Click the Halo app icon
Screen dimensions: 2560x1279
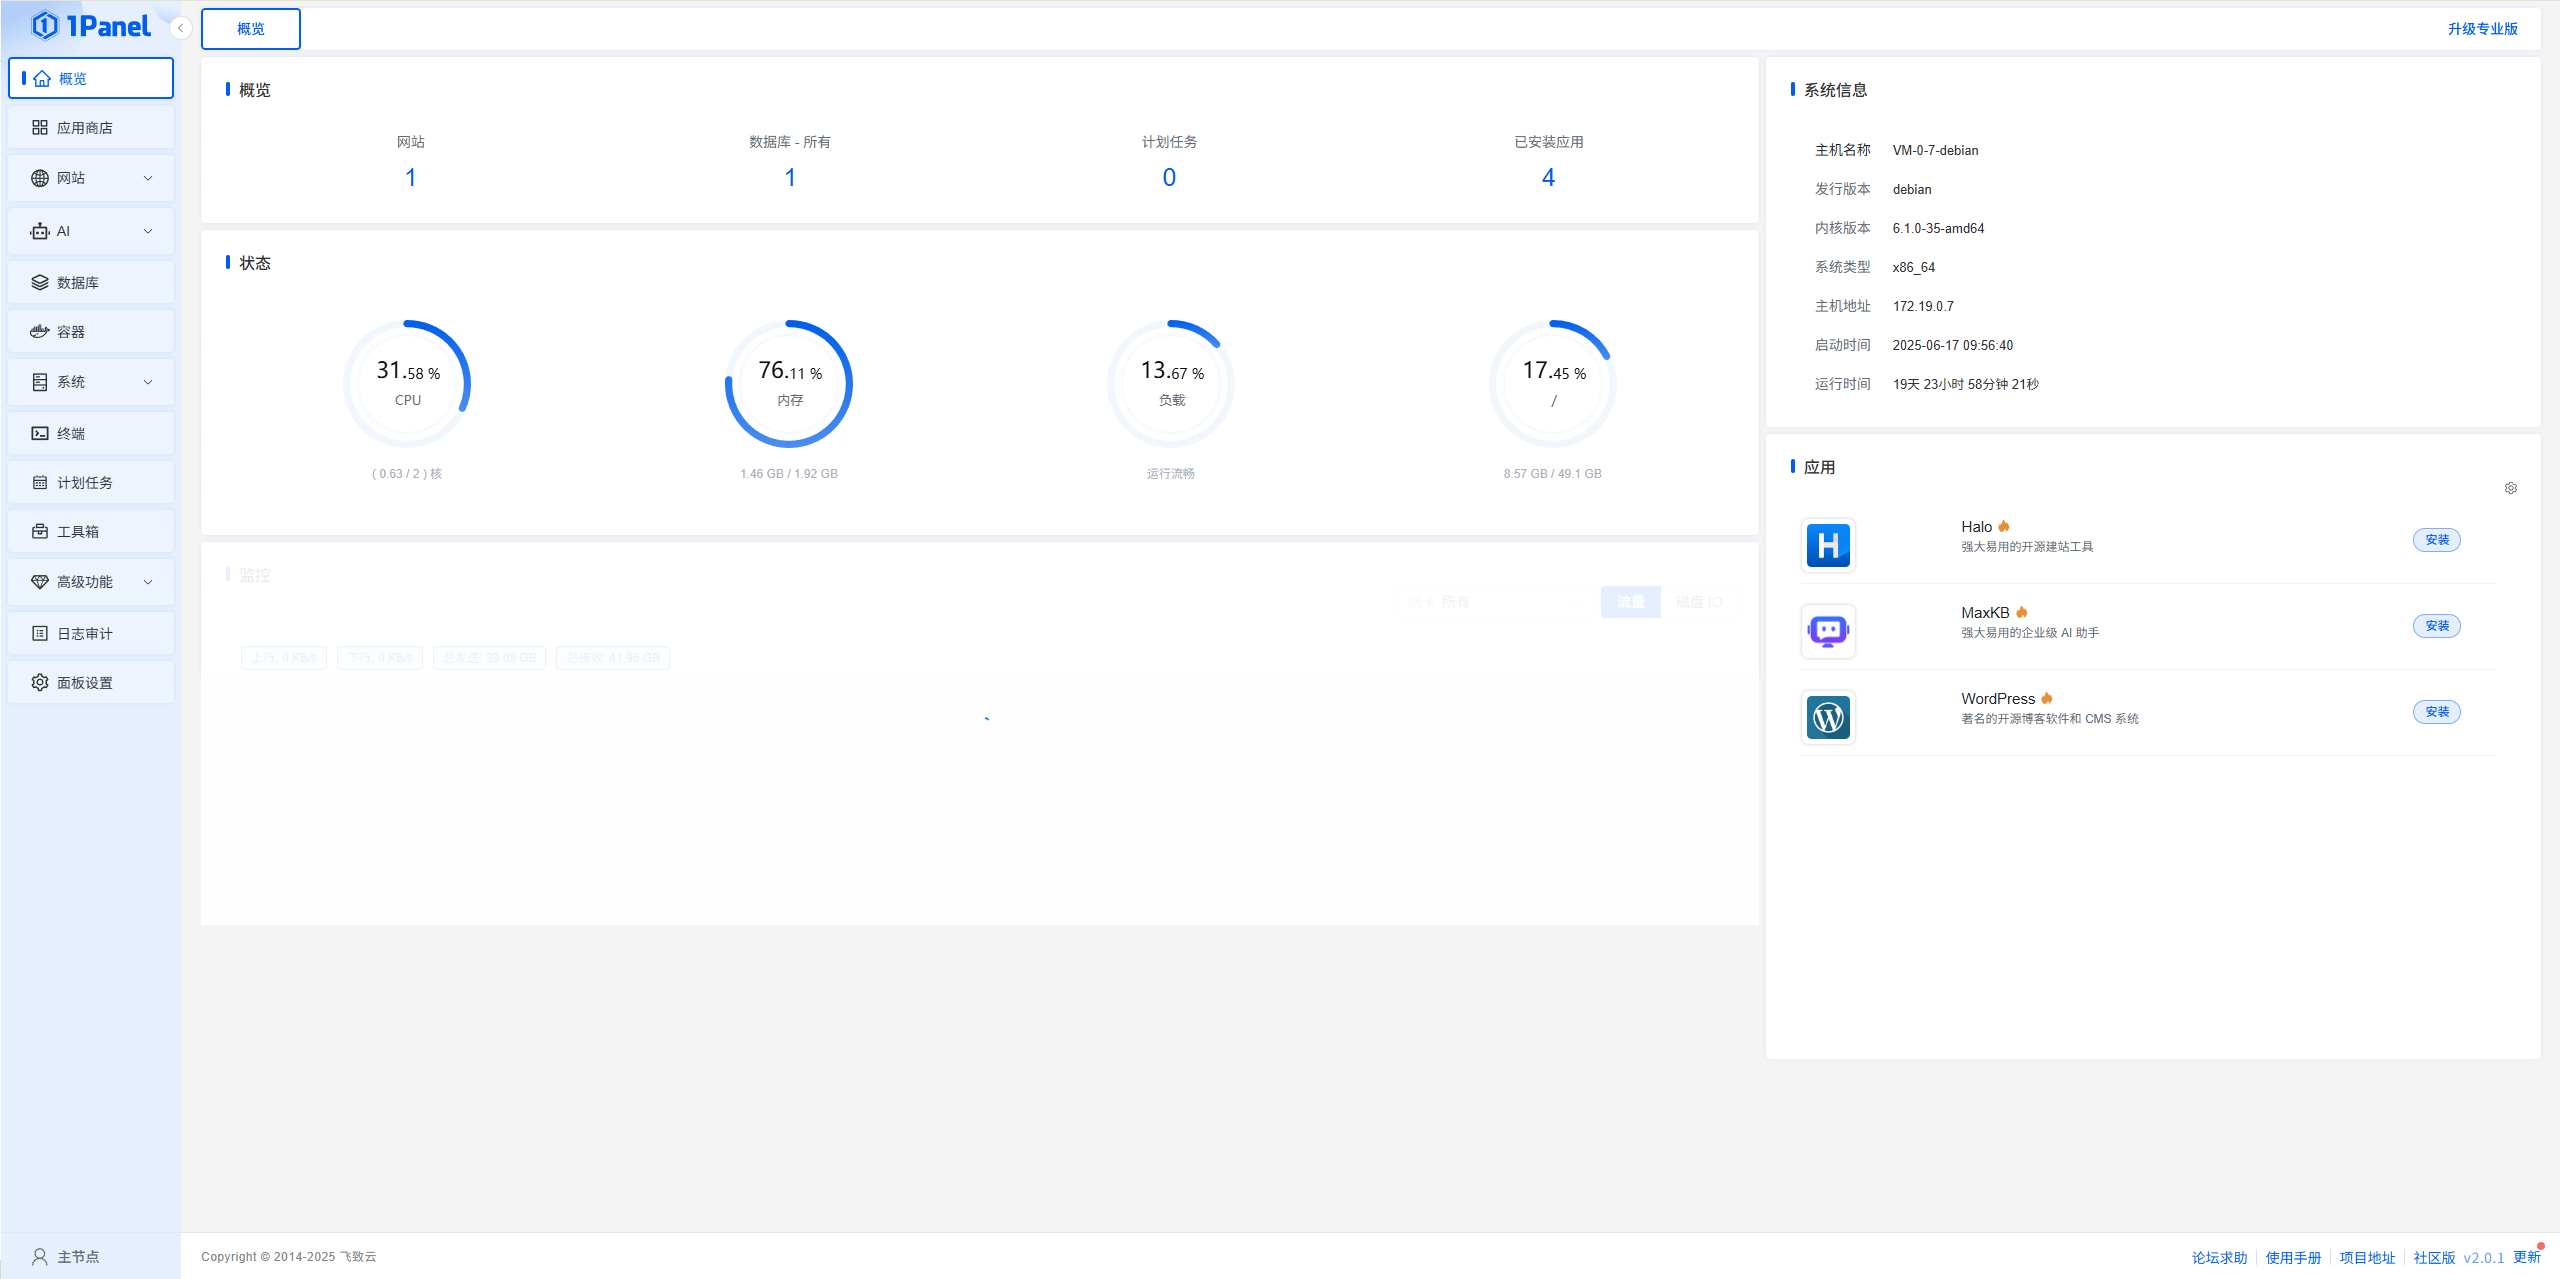(1828, 545)
